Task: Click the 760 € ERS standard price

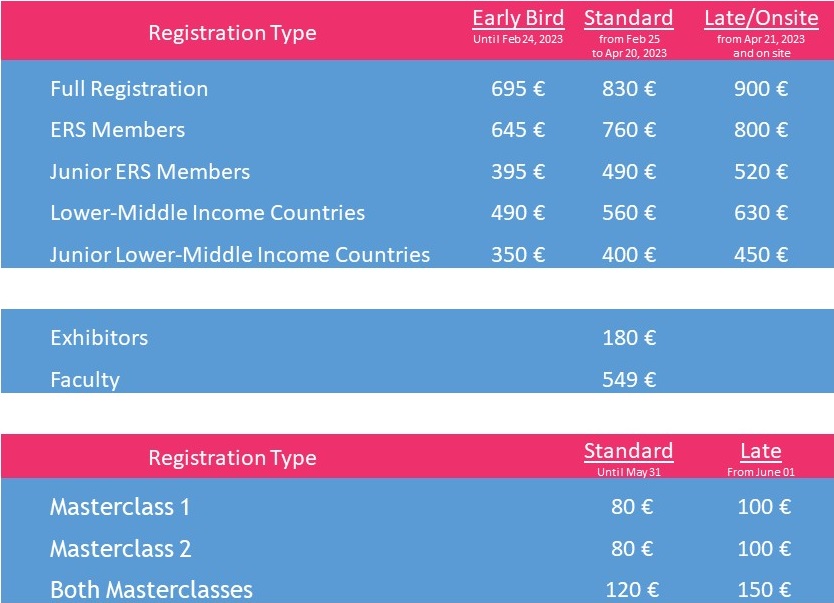Action: click(x=629, y=130)
